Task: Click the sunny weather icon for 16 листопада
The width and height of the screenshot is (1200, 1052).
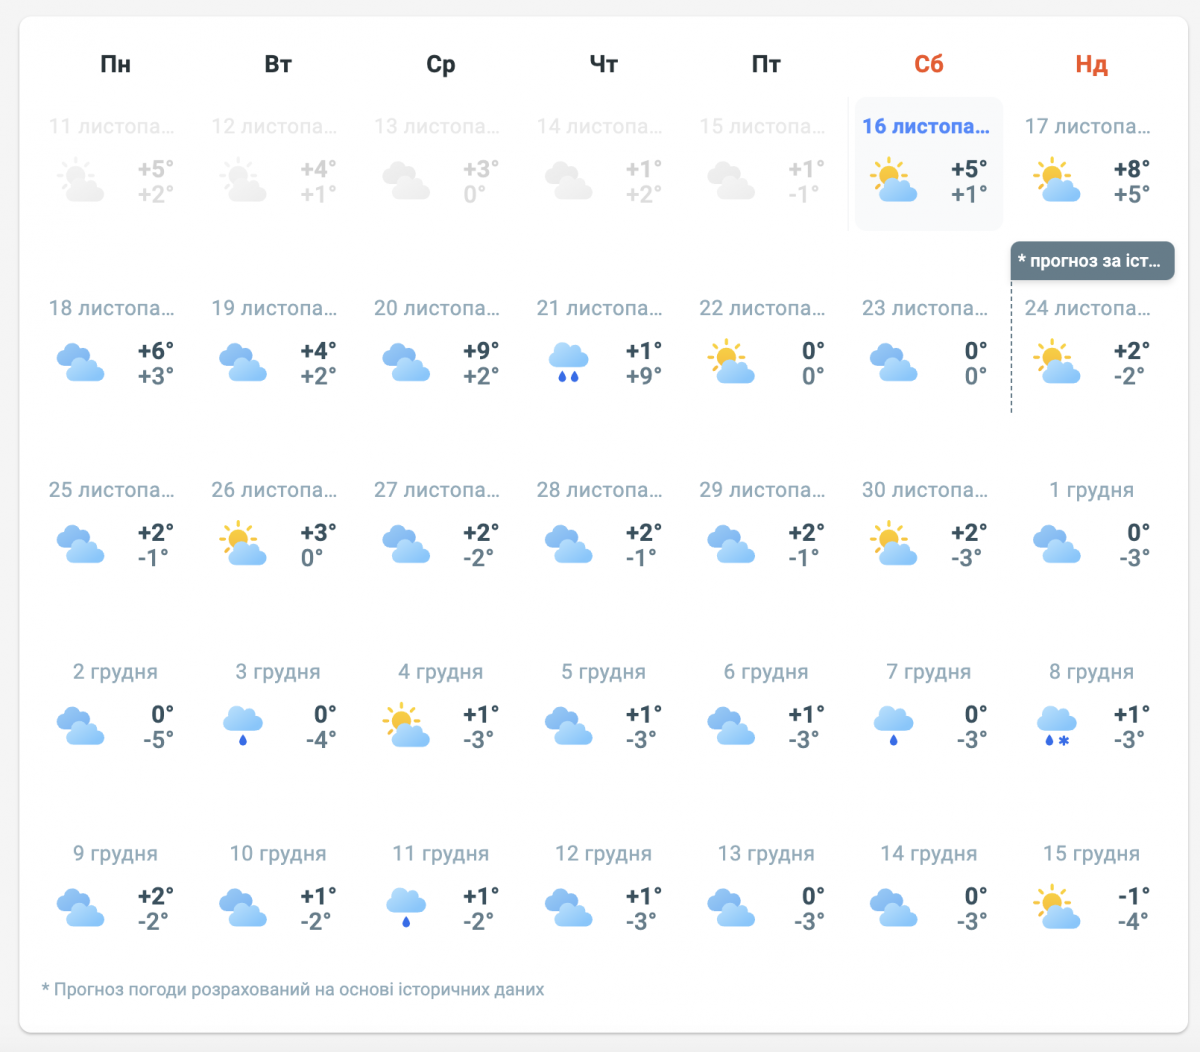Action: point(893,181)
